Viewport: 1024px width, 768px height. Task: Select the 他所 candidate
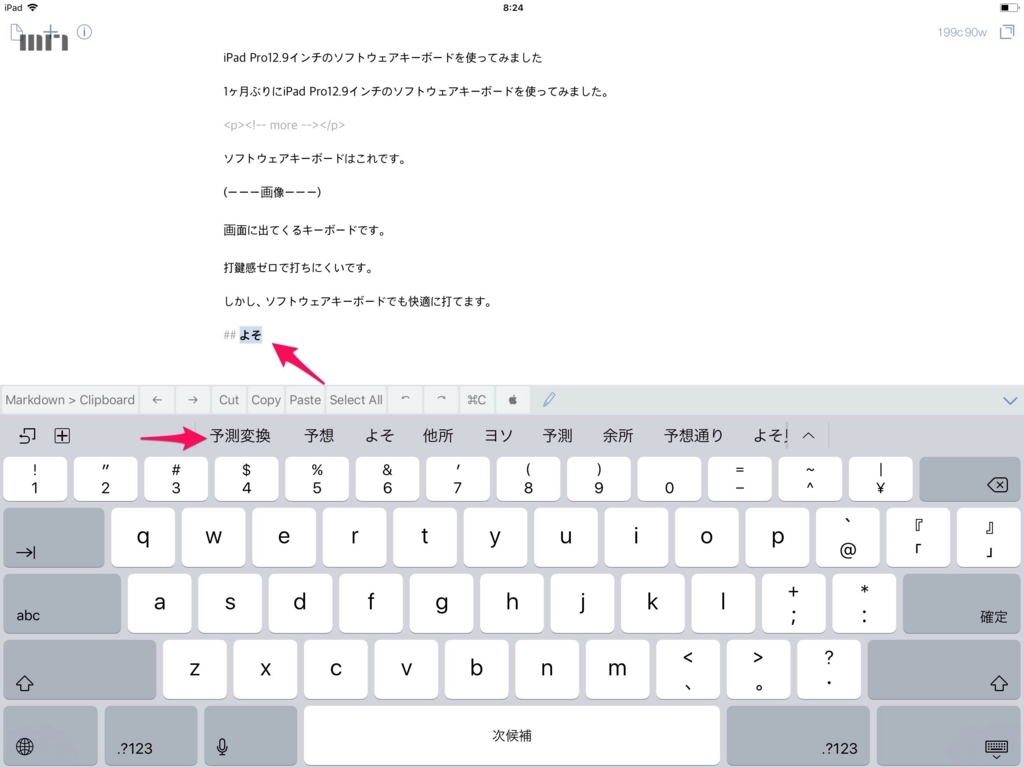click(x=438, y=436)
